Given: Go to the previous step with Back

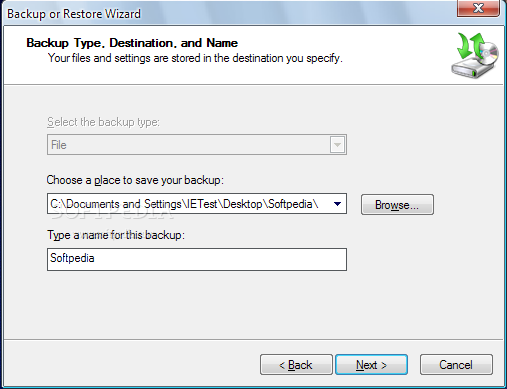Looking at the screenshot, I should pos(296,365).
